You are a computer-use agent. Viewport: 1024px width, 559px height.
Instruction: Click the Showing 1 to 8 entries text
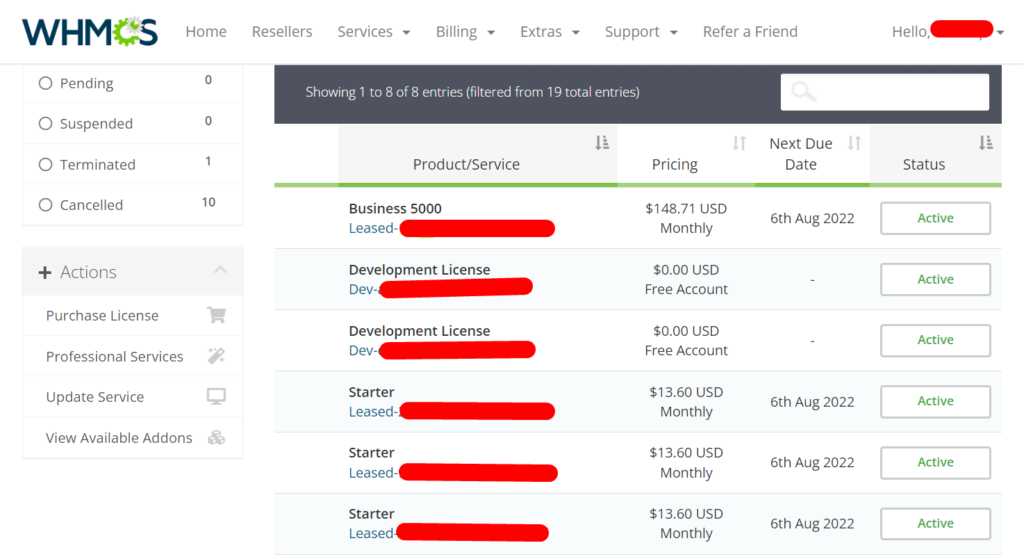472,92
